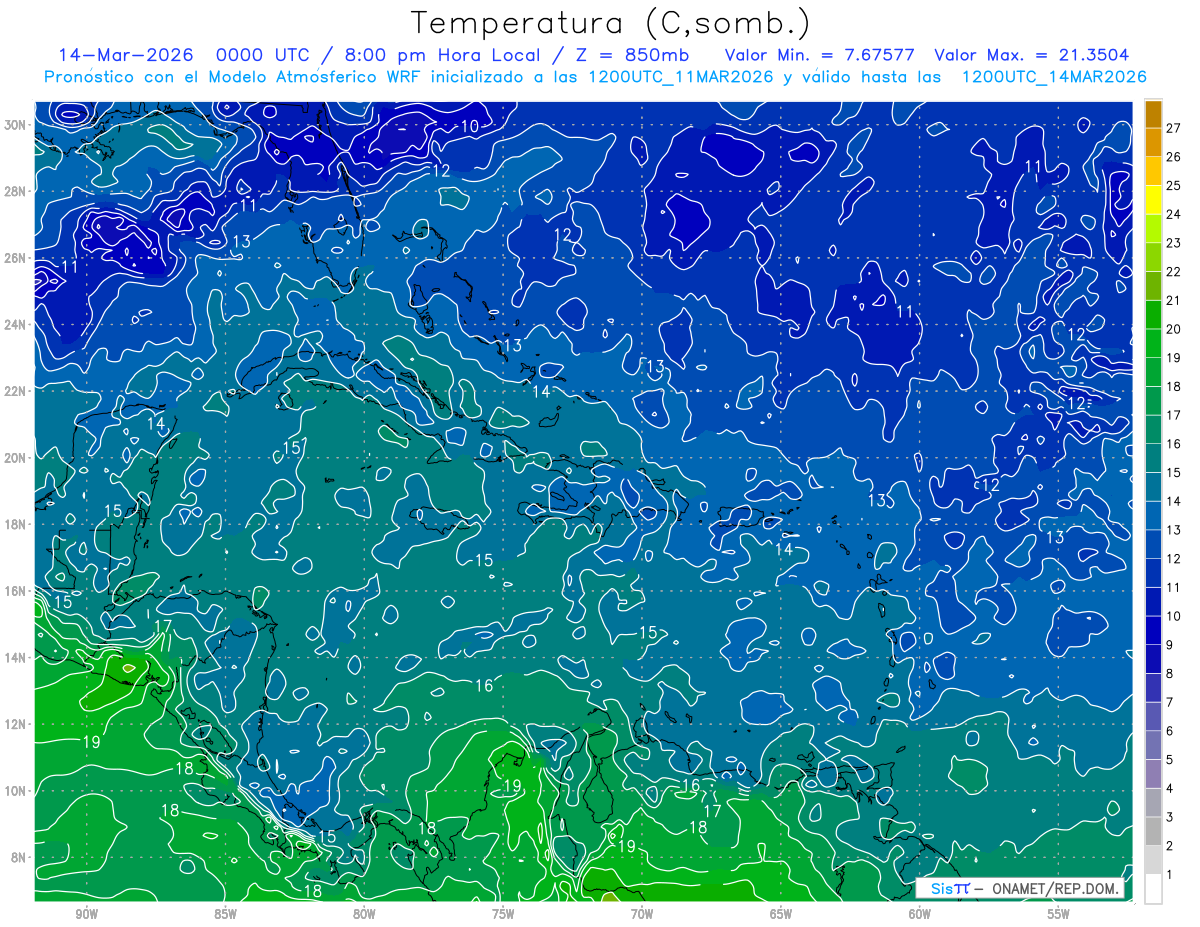The width and height of the screenshot is (1200, 927).
Task: Click the color scale label '20'
Action: [1173, 329]
